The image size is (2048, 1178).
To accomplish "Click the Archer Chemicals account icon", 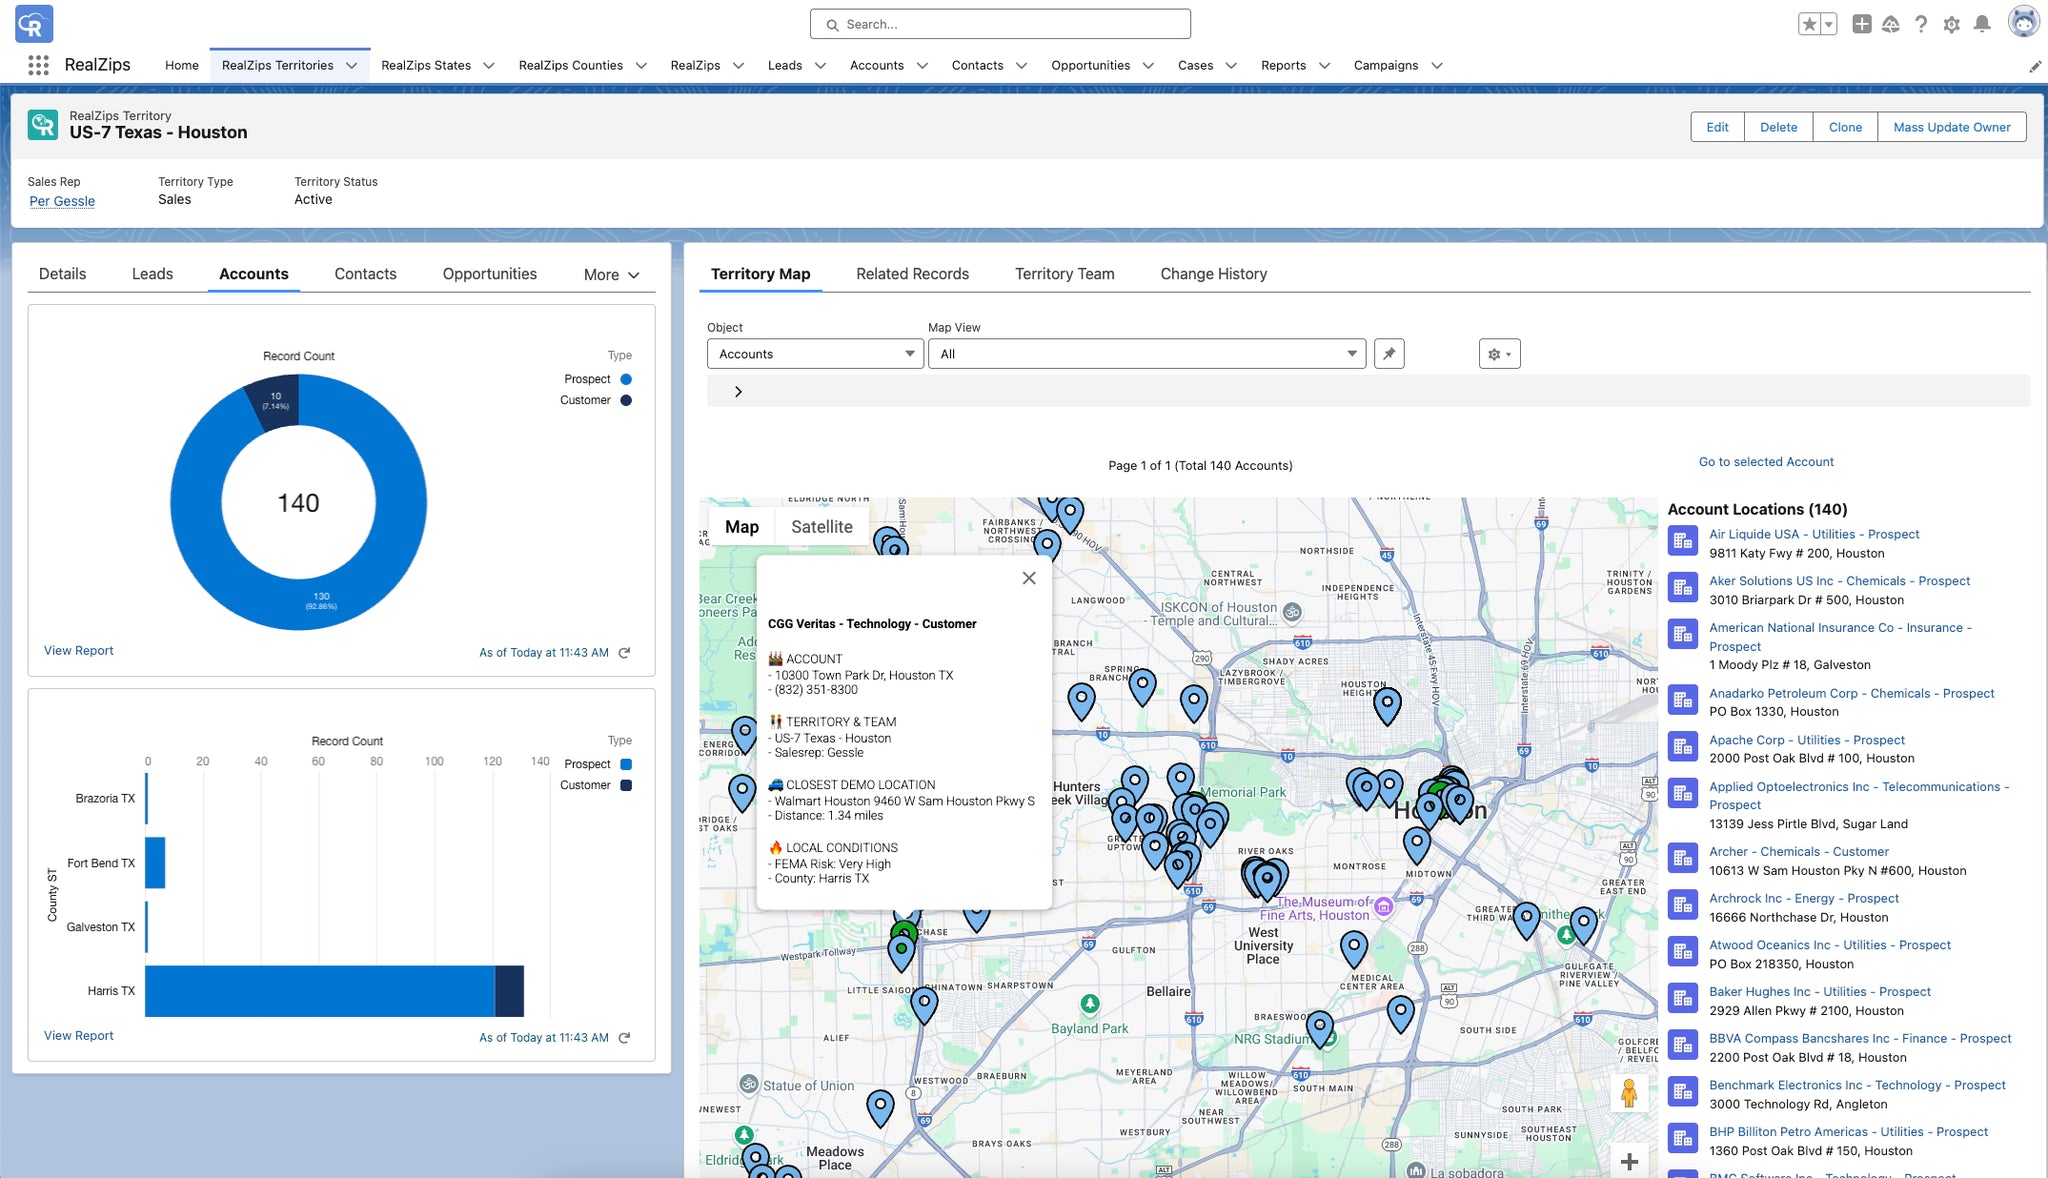I will pos(1683,859).
